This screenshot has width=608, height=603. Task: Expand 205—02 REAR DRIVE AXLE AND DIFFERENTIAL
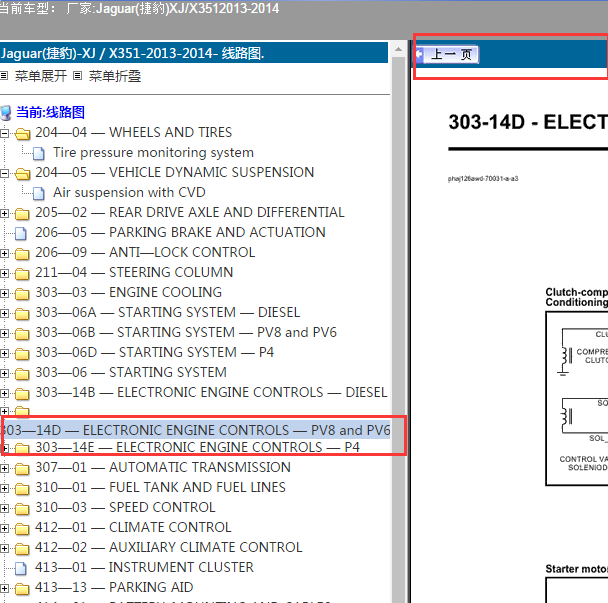point(4,214)
